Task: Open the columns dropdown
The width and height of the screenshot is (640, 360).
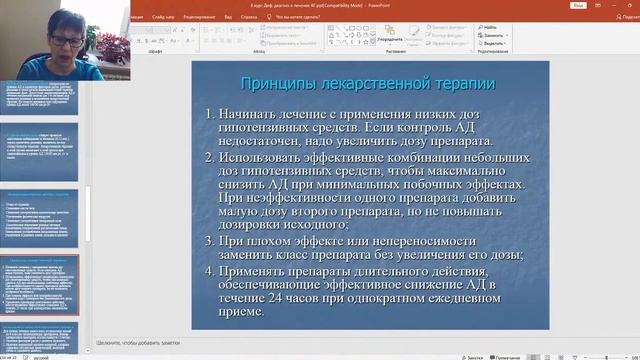Action: (241, 41)
